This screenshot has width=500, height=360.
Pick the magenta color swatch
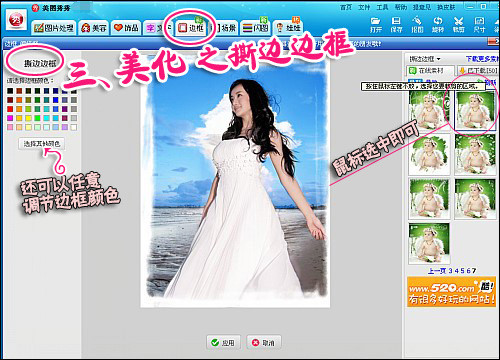pyautogui.click(x=10, y=118)
